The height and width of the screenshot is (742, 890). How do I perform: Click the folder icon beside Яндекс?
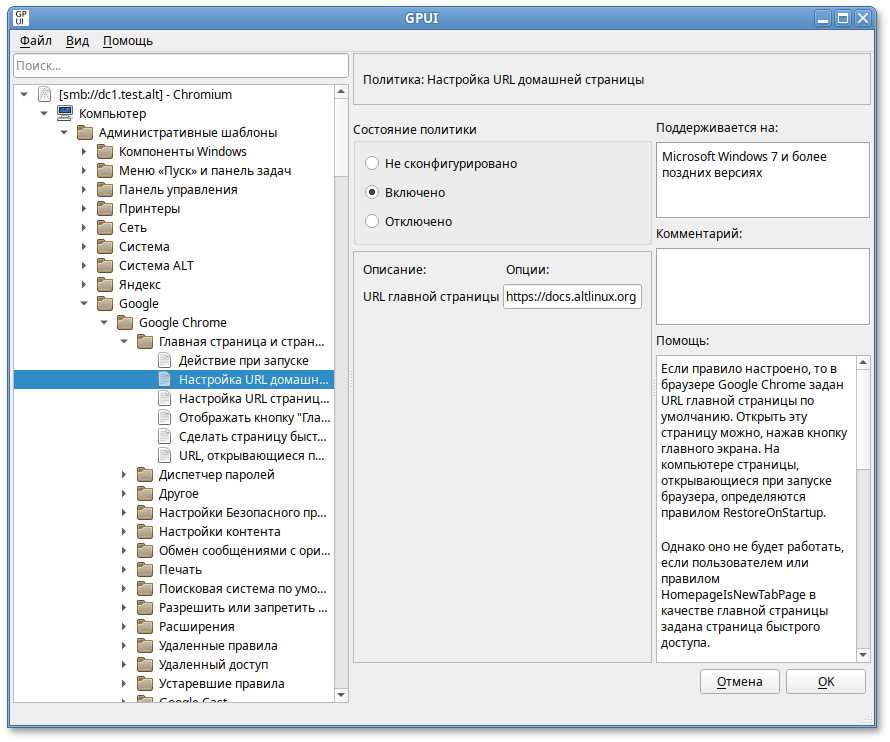click(x=103, y=284)
